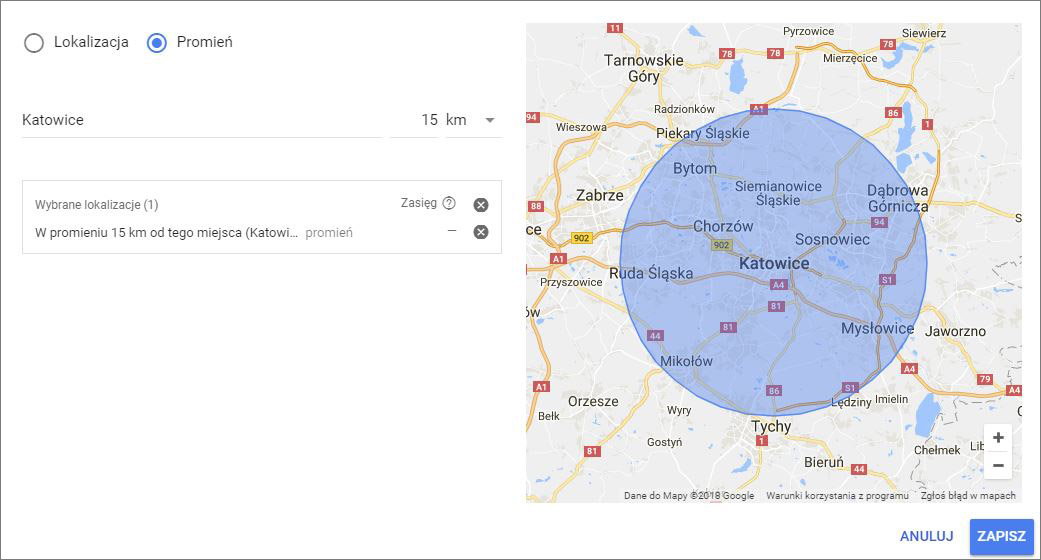
Task: Click Mysłowice label on the map
Action: [x=878, y=329]
